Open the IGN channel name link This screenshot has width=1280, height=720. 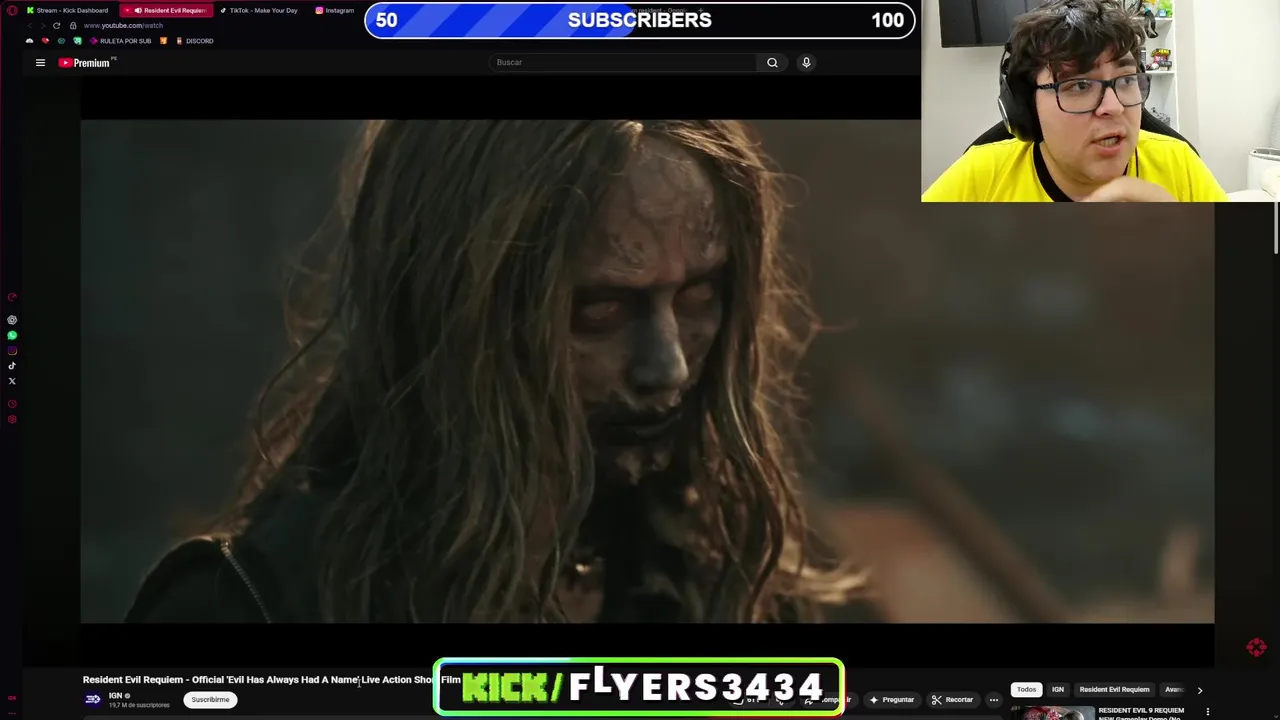tap(115, 696)
